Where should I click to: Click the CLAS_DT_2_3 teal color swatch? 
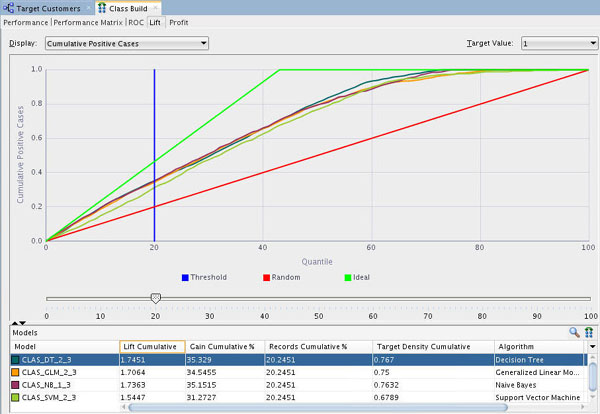(x=15, y=360)
